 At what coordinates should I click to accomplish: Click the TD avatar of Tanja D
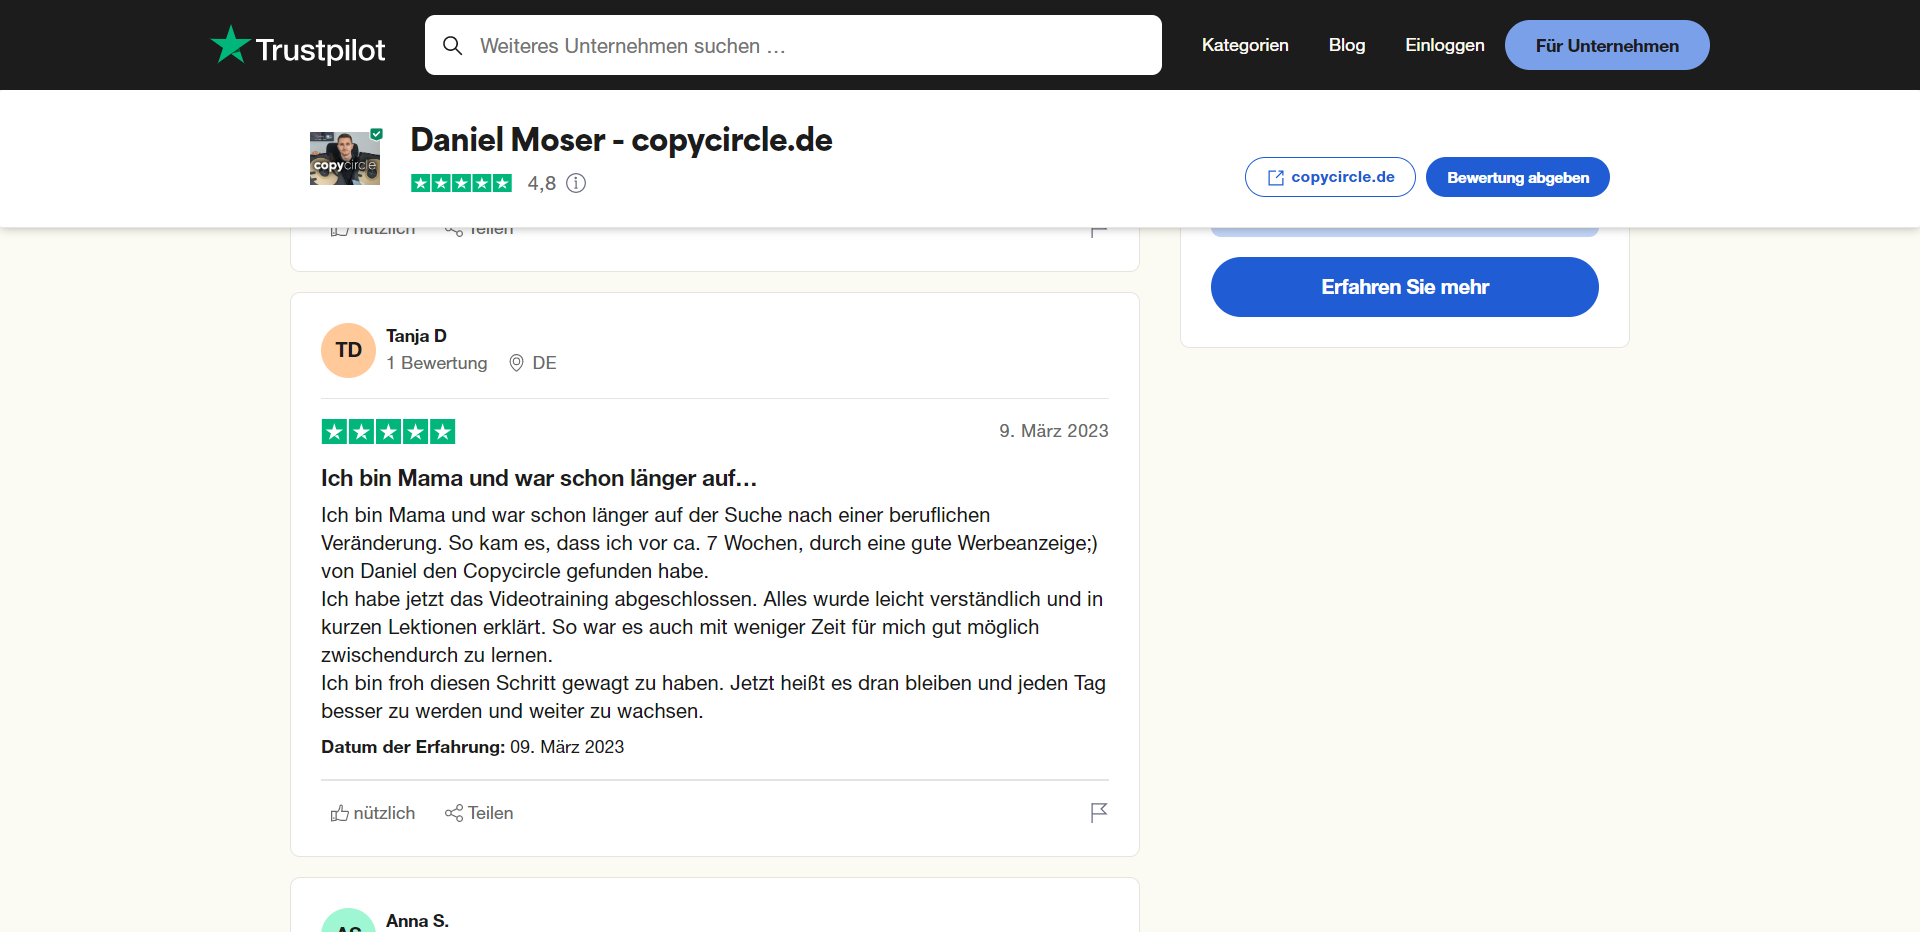click(x=348, y=350)
